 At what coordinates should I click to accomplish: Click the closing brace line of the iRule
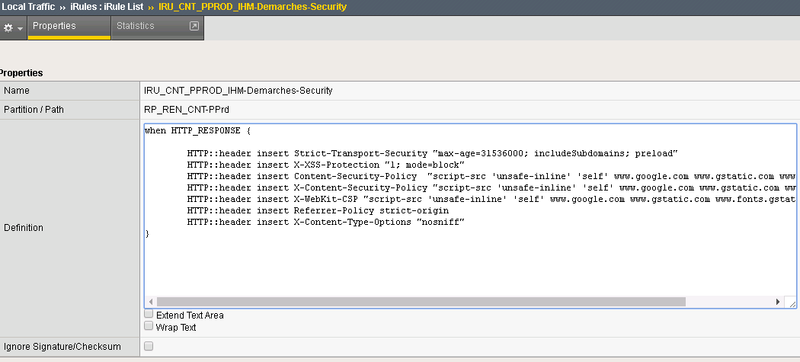pyautogui.click(x=147, y=234)
